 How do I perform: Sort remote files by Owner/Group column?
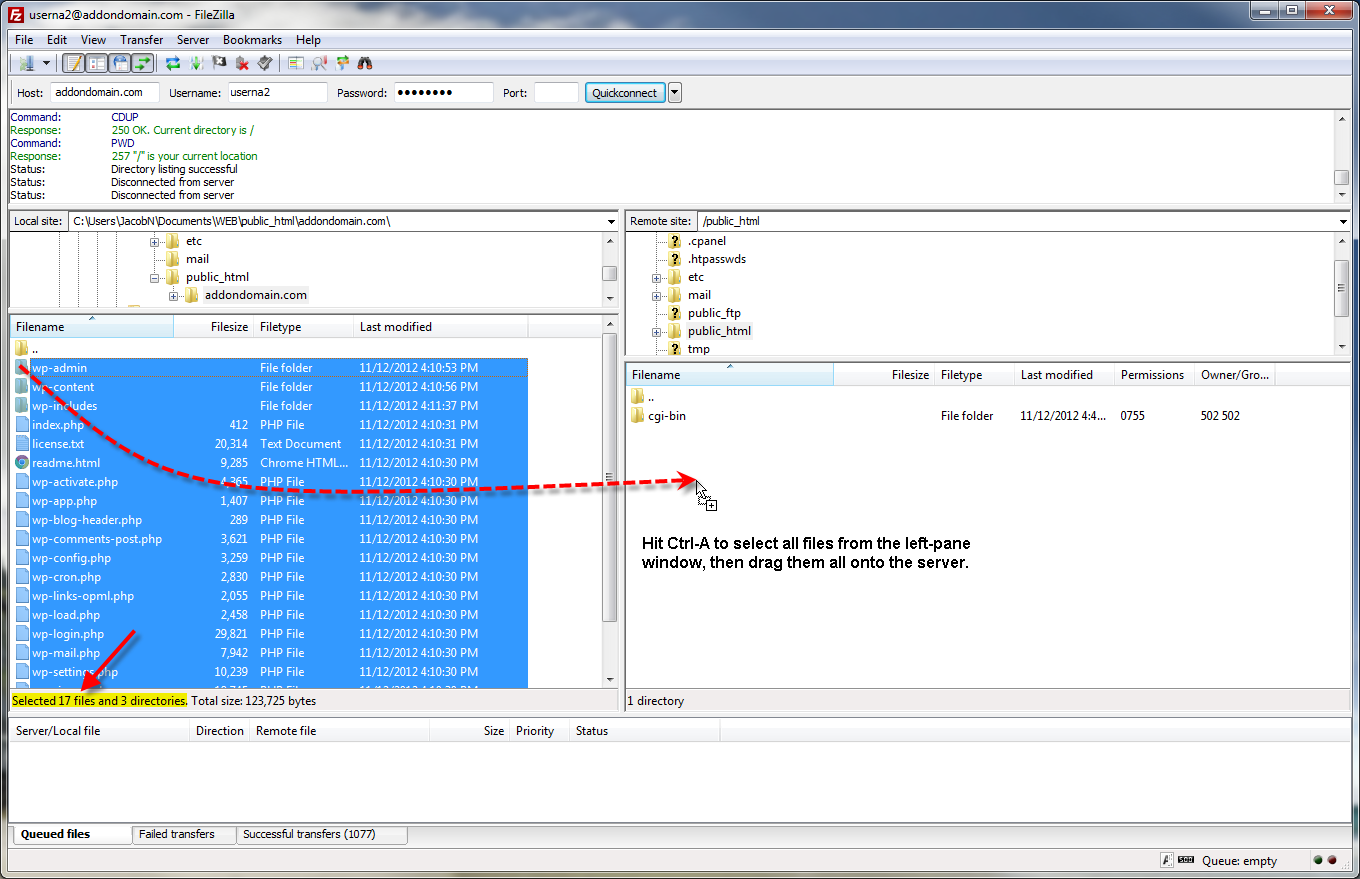coord(1235,375)
